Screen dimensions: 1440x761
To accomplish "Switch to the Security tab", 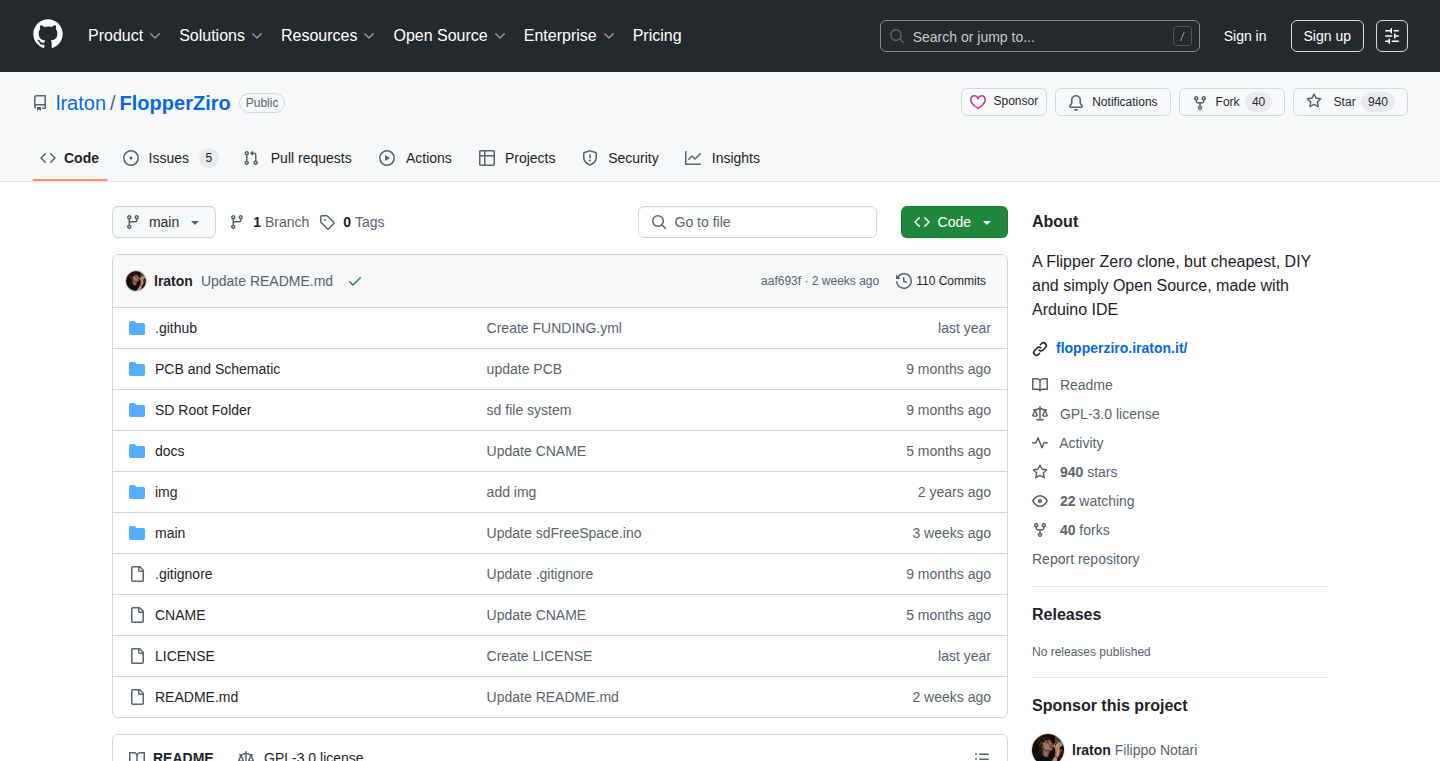I will click(620, 158).
